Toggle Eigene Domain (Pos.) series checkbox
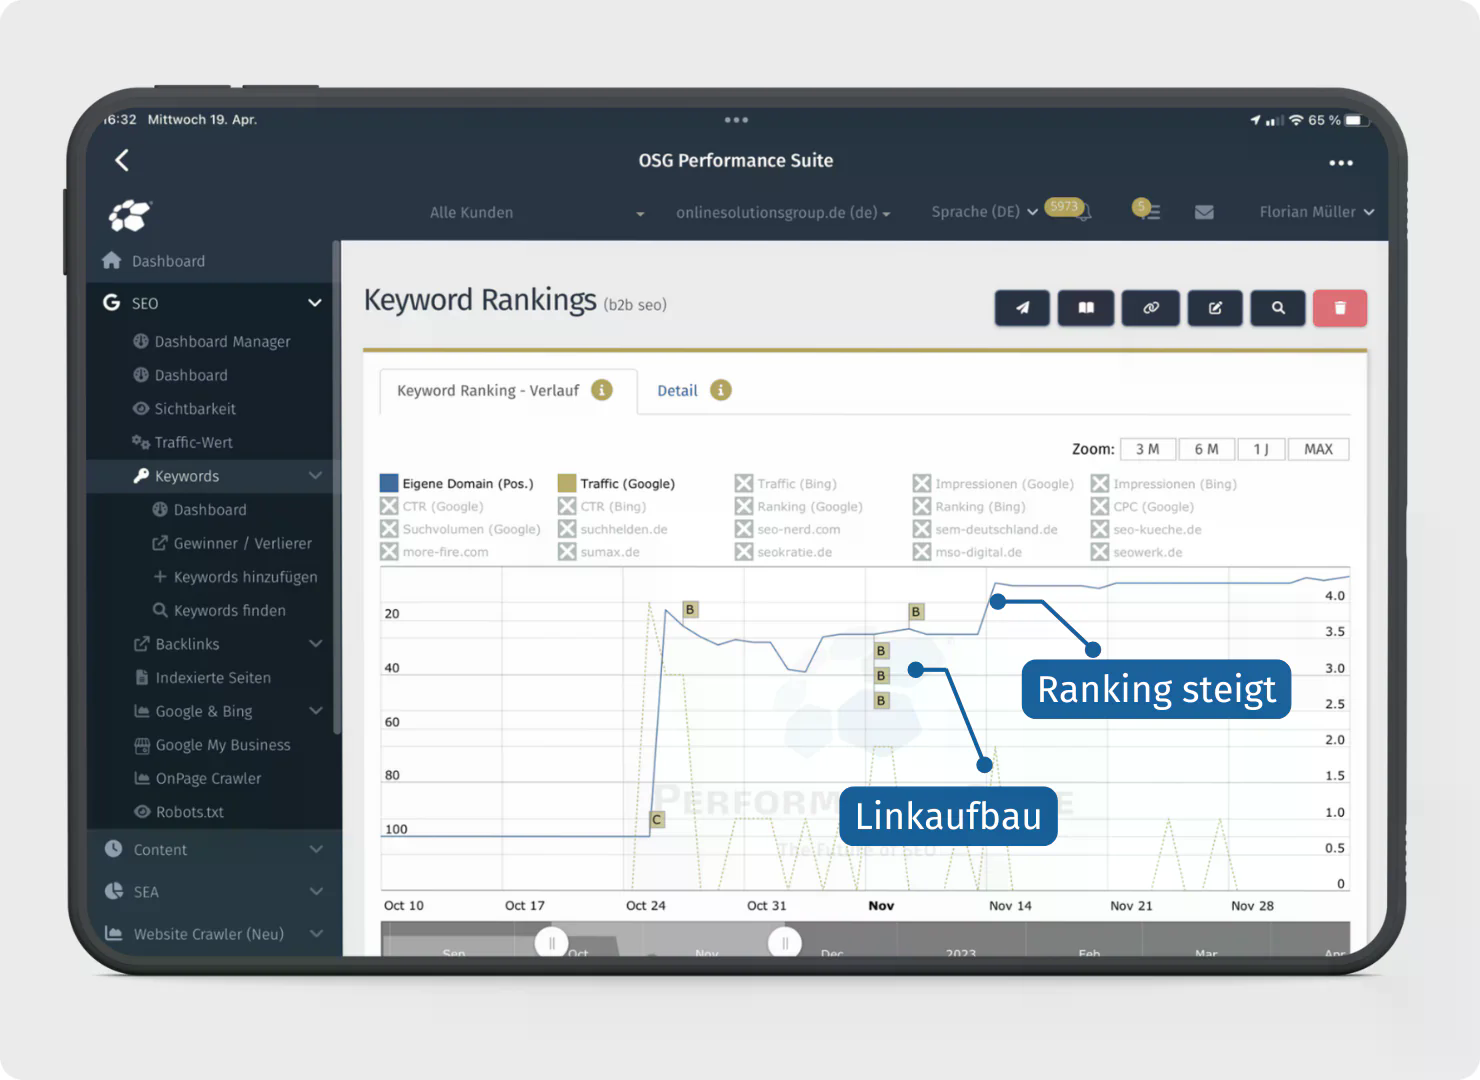This screenshot has height=1080, width=1480. pos(389,483)
